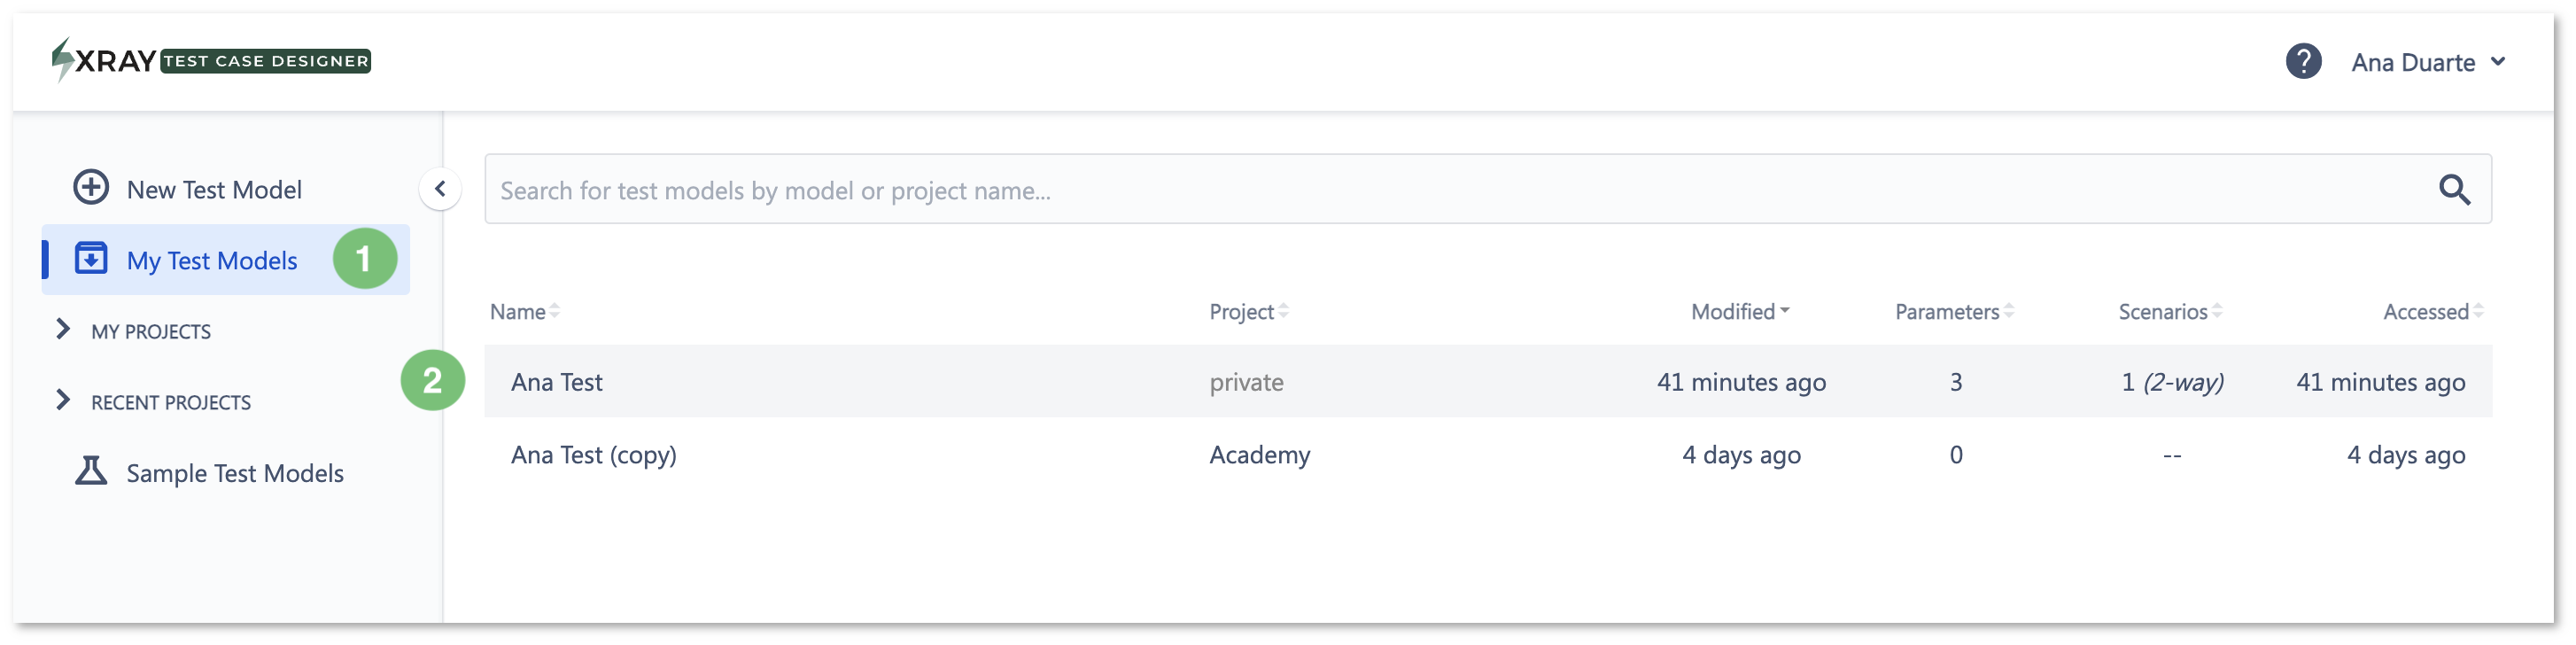Open the Ana Test (copy) model
This screenshot has width=2576, height=645.
(593, 455)
